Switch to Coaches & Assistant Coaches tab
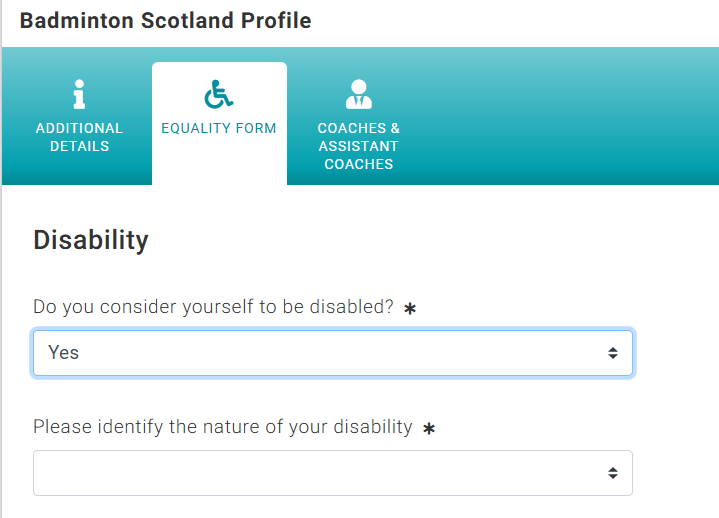 tap(359, 124)
